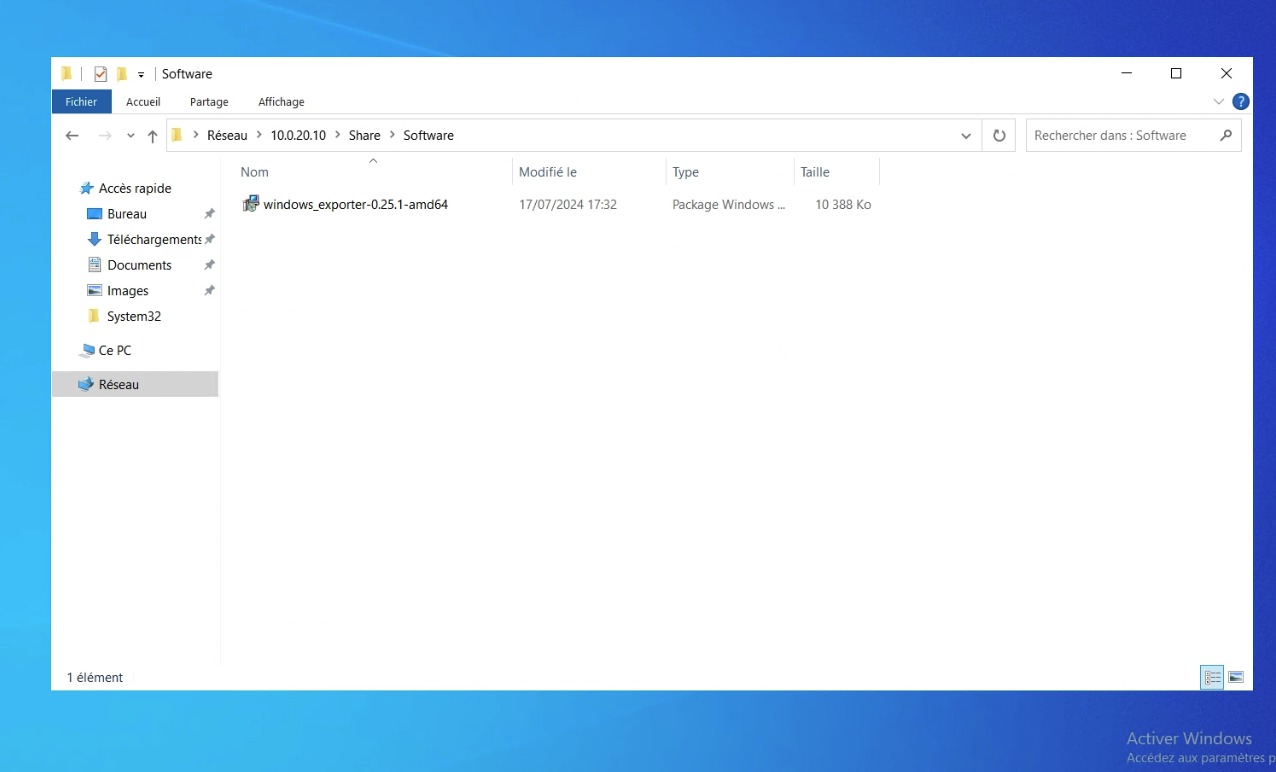
Task: Click the New Folder icon in title bar
Action: click(x=122, y=74)
